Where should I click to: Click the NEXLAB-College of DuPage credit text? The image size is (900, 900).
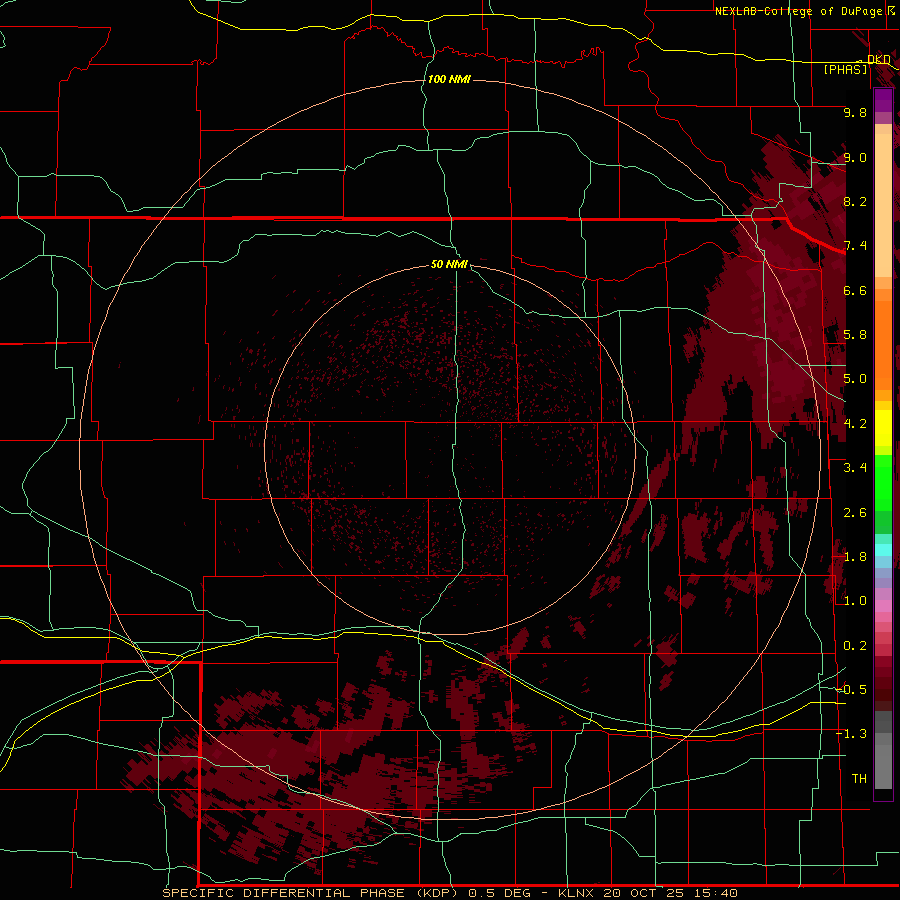tap(798, 11)
